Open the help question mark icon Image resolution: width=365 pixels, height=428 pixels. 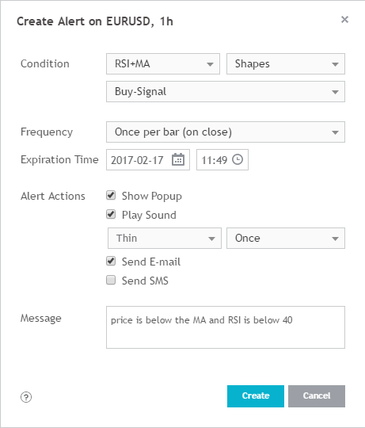[x=26, y=397]
